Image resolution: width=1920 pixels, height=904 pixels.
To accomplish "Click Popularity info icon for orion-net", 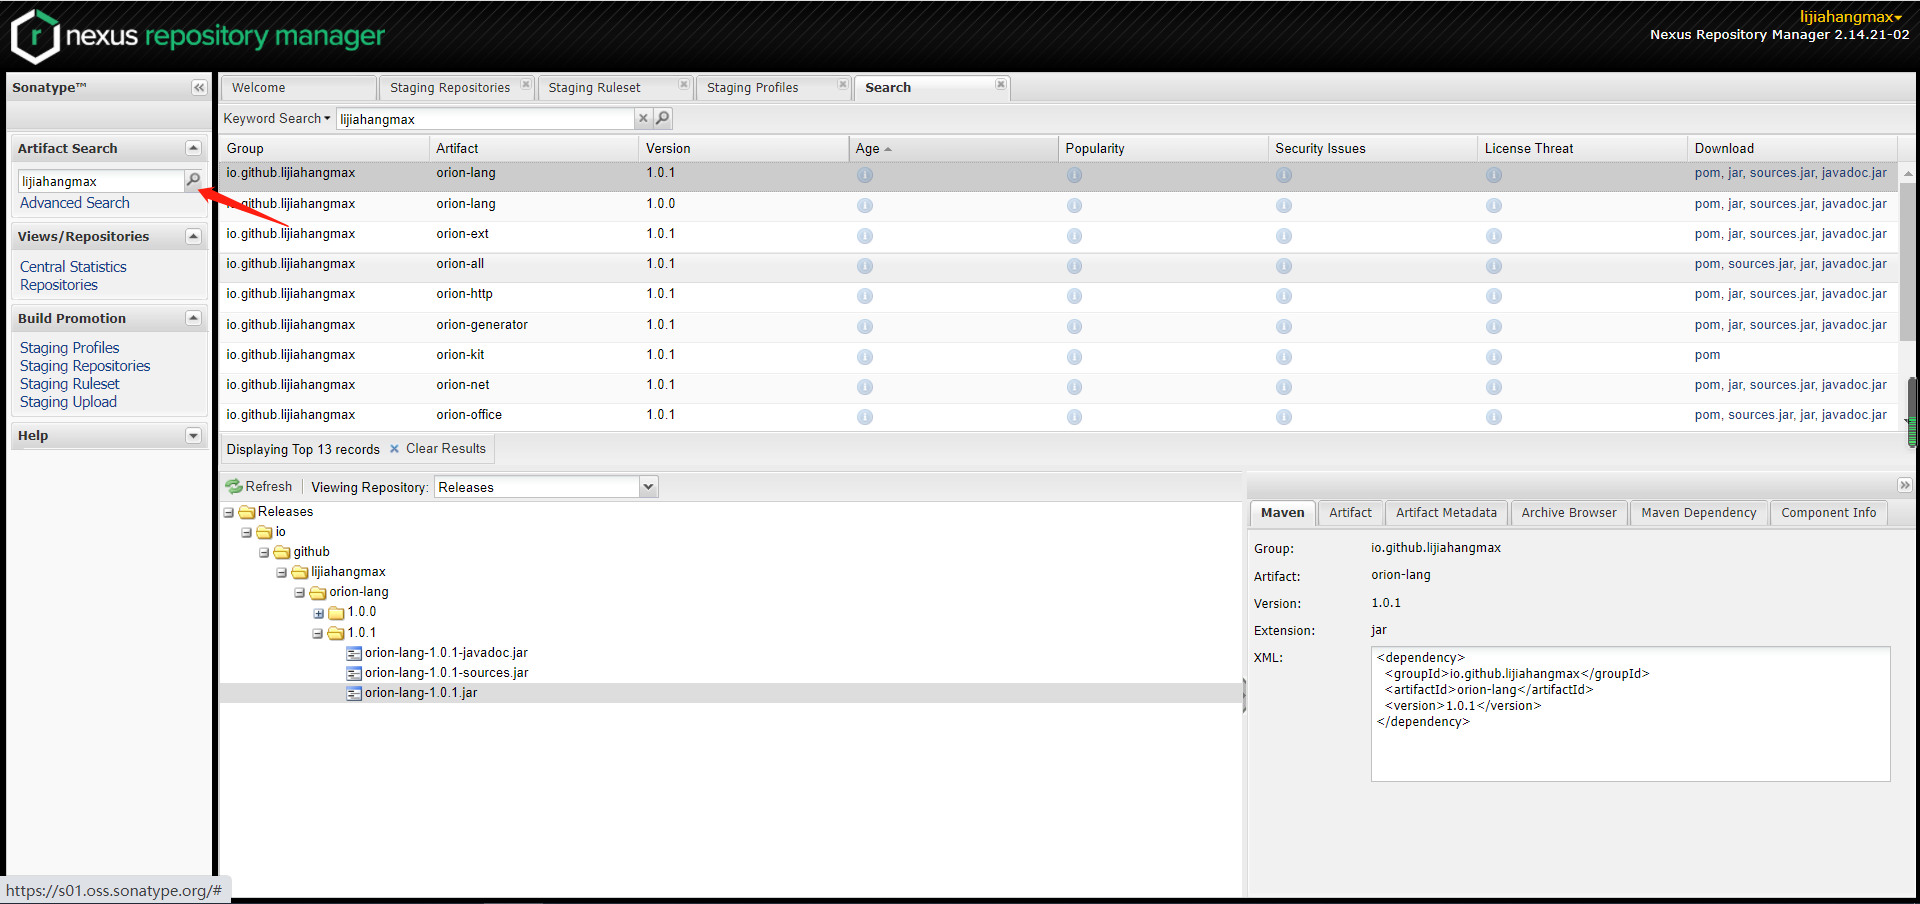I will pos(1074,387).
